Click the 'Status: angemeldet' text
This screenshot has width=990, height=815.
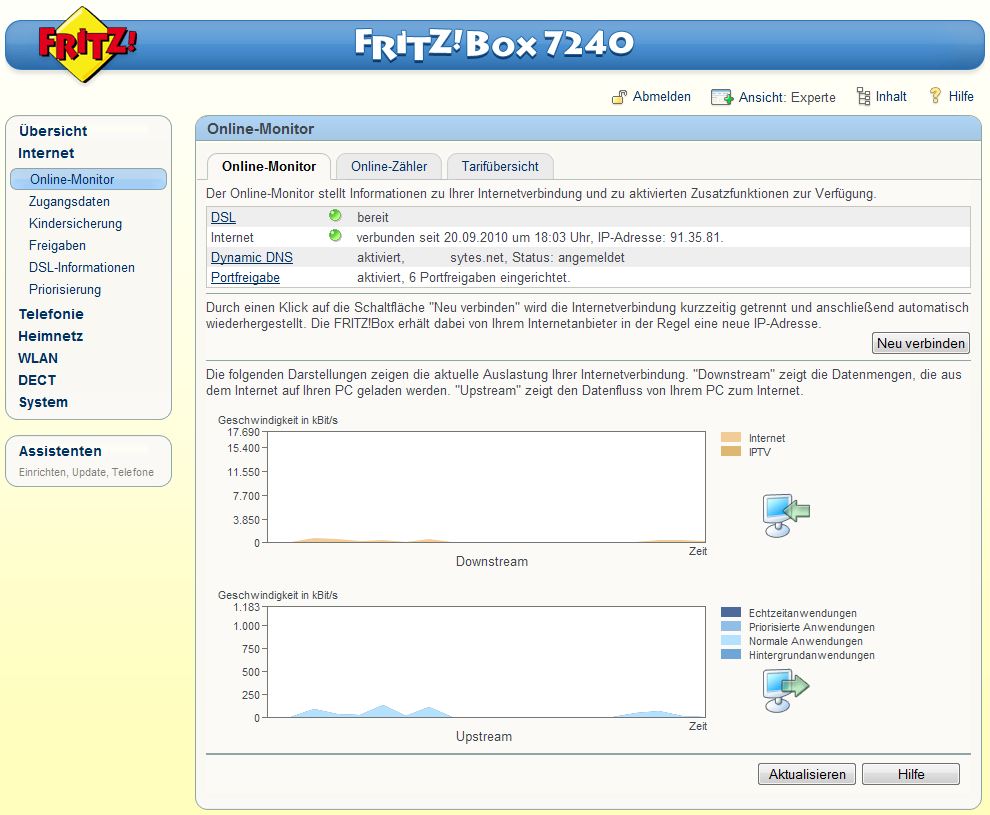(568, 258)
